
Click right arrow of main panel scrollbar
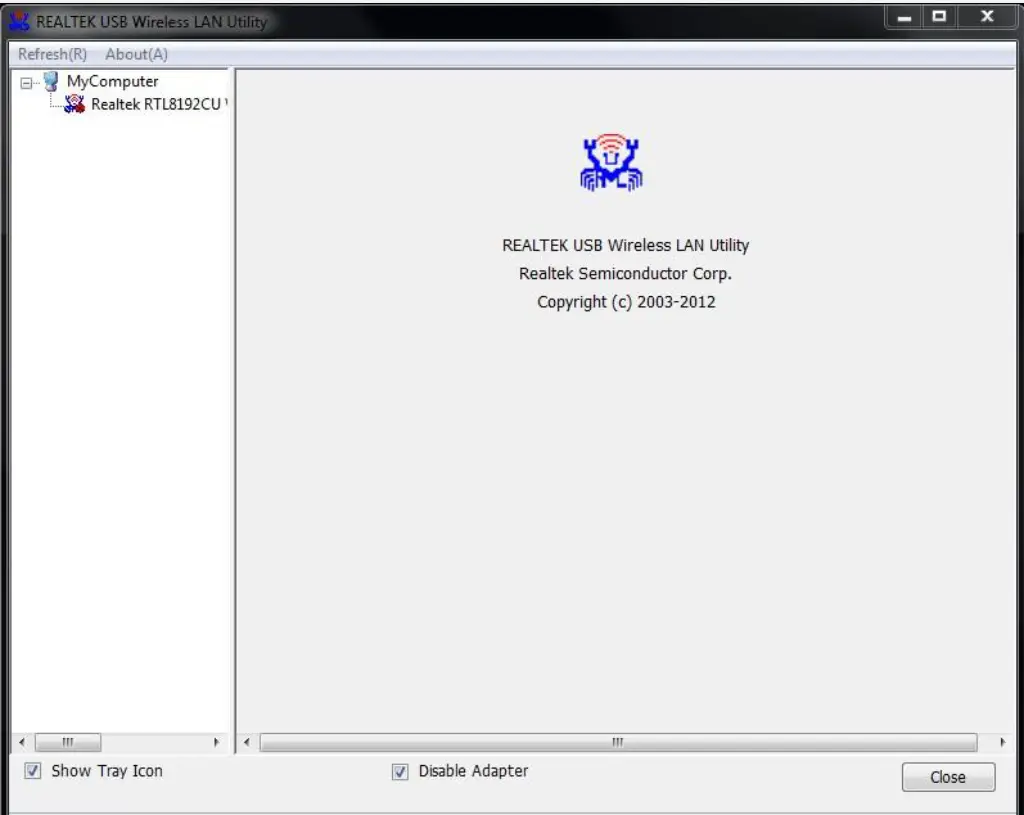pos(1002,743)
